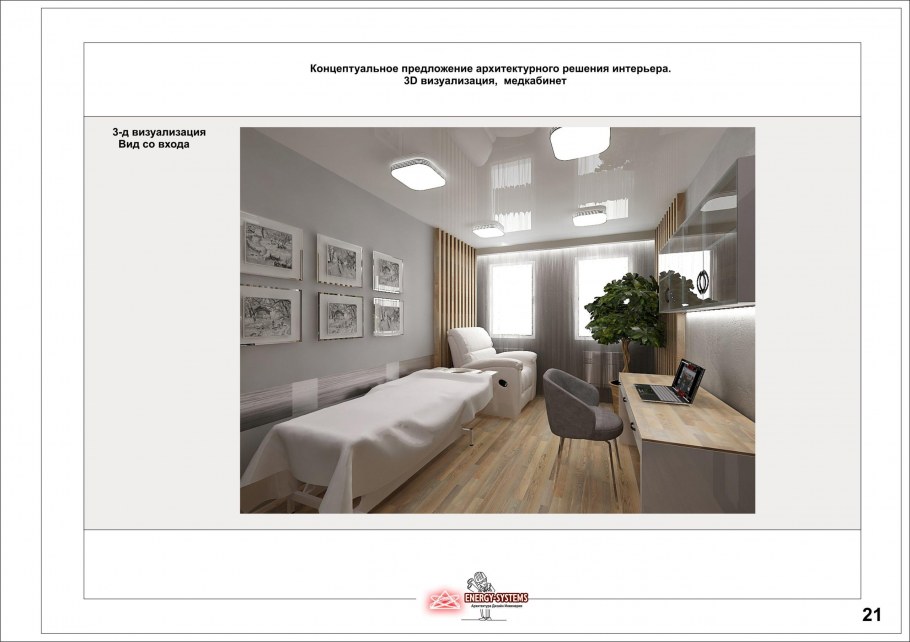Click the top-left framed picture on the wall
Image resolution: width=910 pixels, height=642 pixels.
(269, 244)
